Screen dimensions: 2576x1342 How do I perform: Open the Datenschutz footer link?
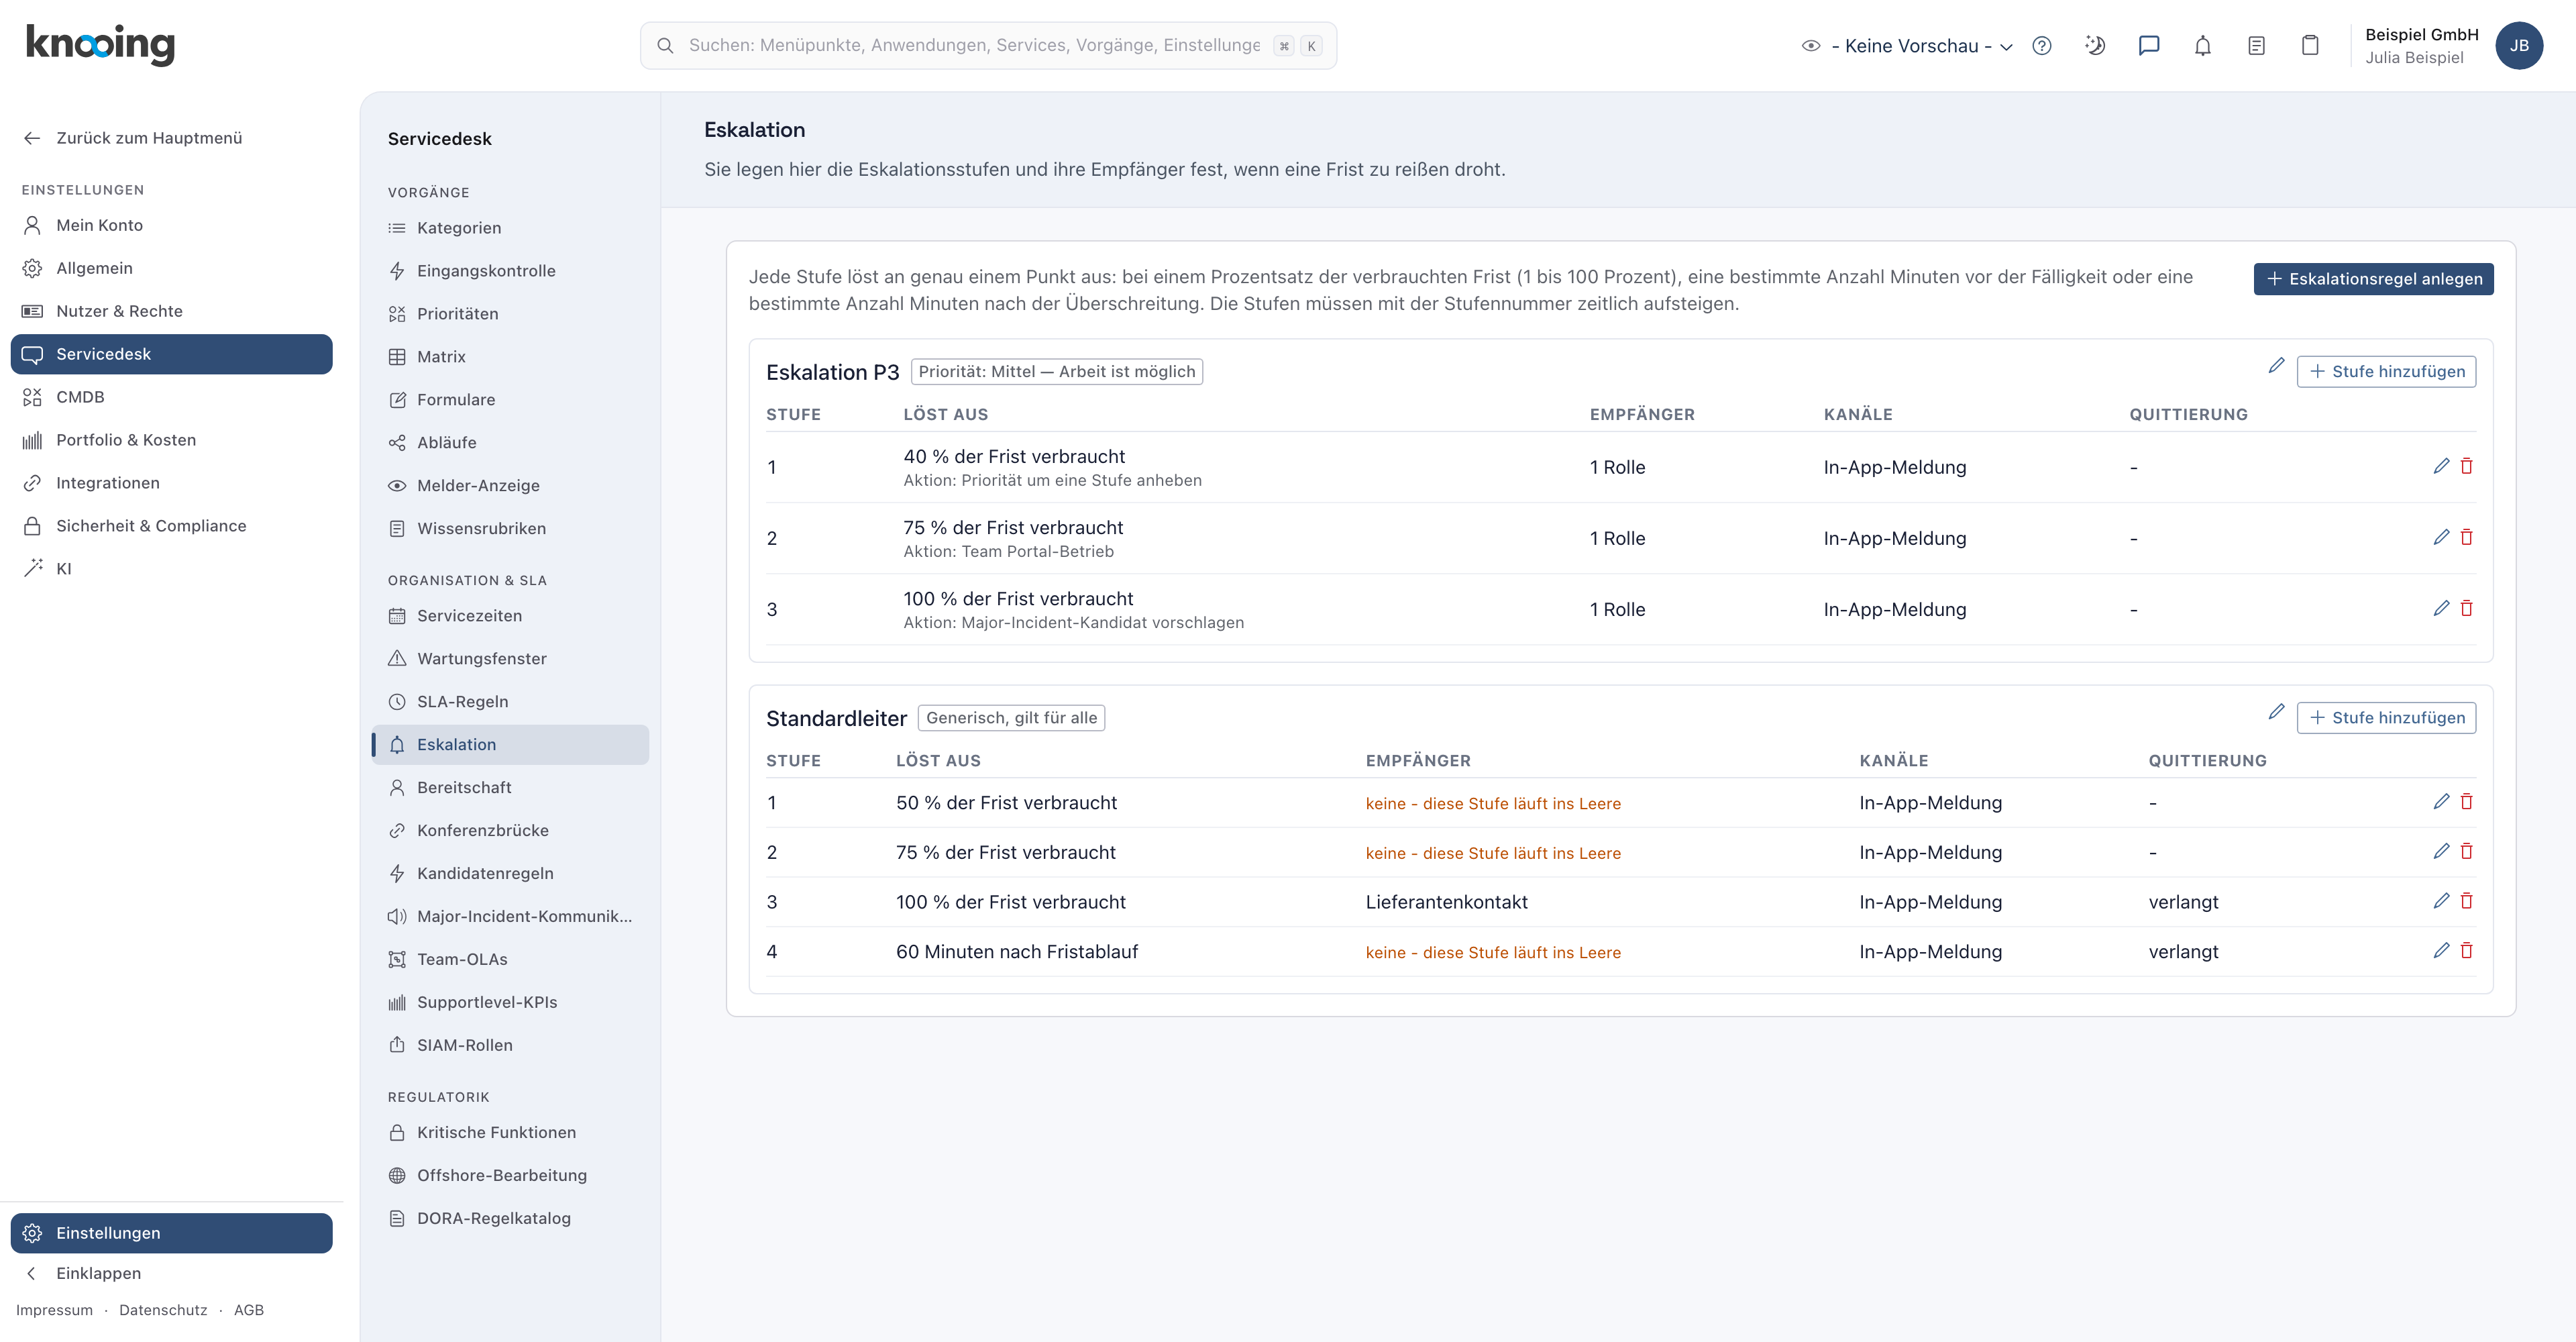click(163, 1310)
